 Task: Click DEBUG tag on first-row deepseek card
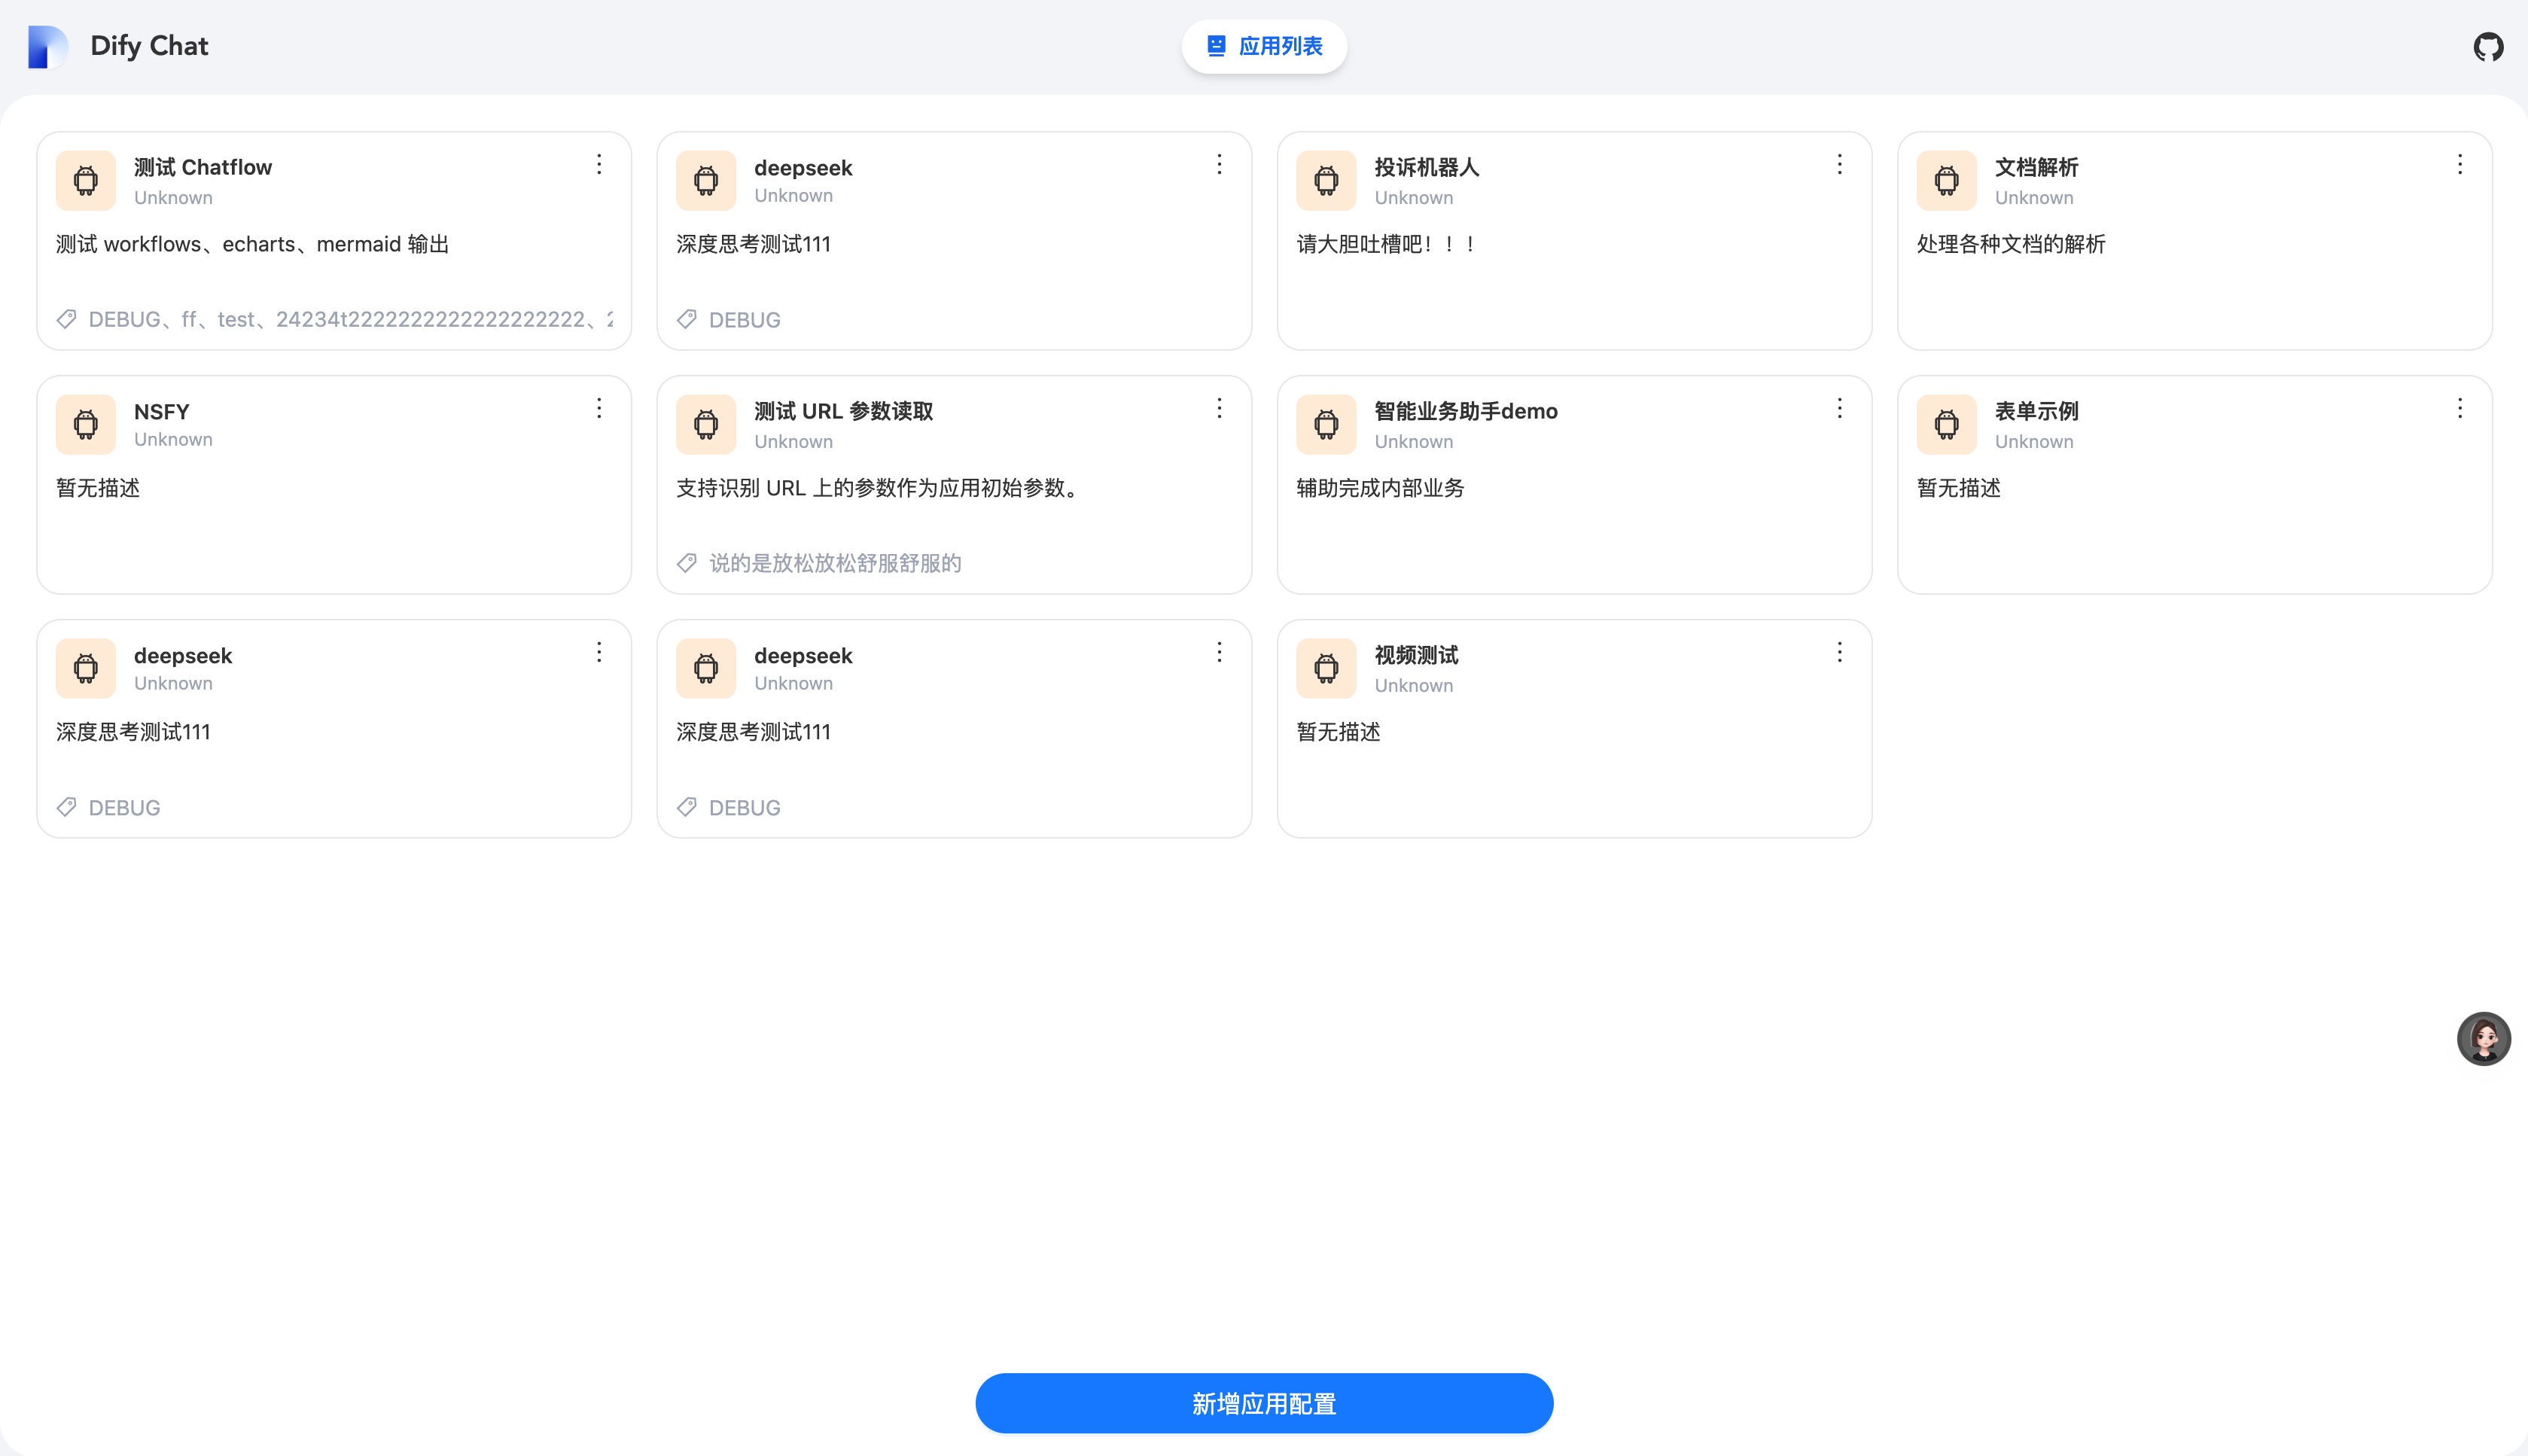[x=744, y=320]
